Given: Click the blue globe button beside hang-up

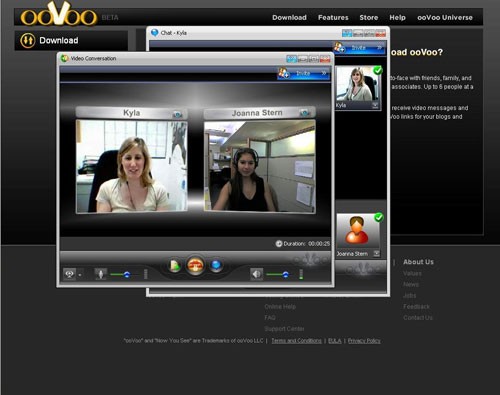Looking at the screenshot, I should tap(216, 265).
